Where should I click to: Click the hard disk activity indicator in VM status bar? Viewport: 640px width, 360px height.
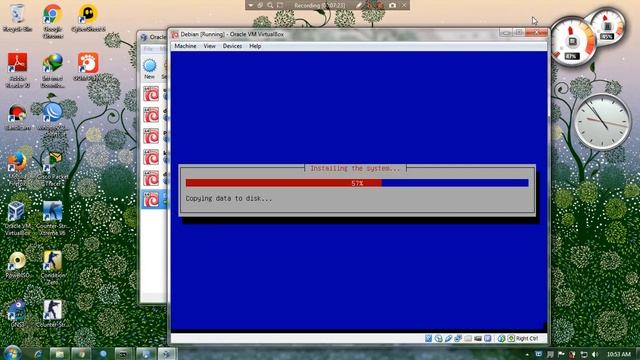(x=428, y=338)
